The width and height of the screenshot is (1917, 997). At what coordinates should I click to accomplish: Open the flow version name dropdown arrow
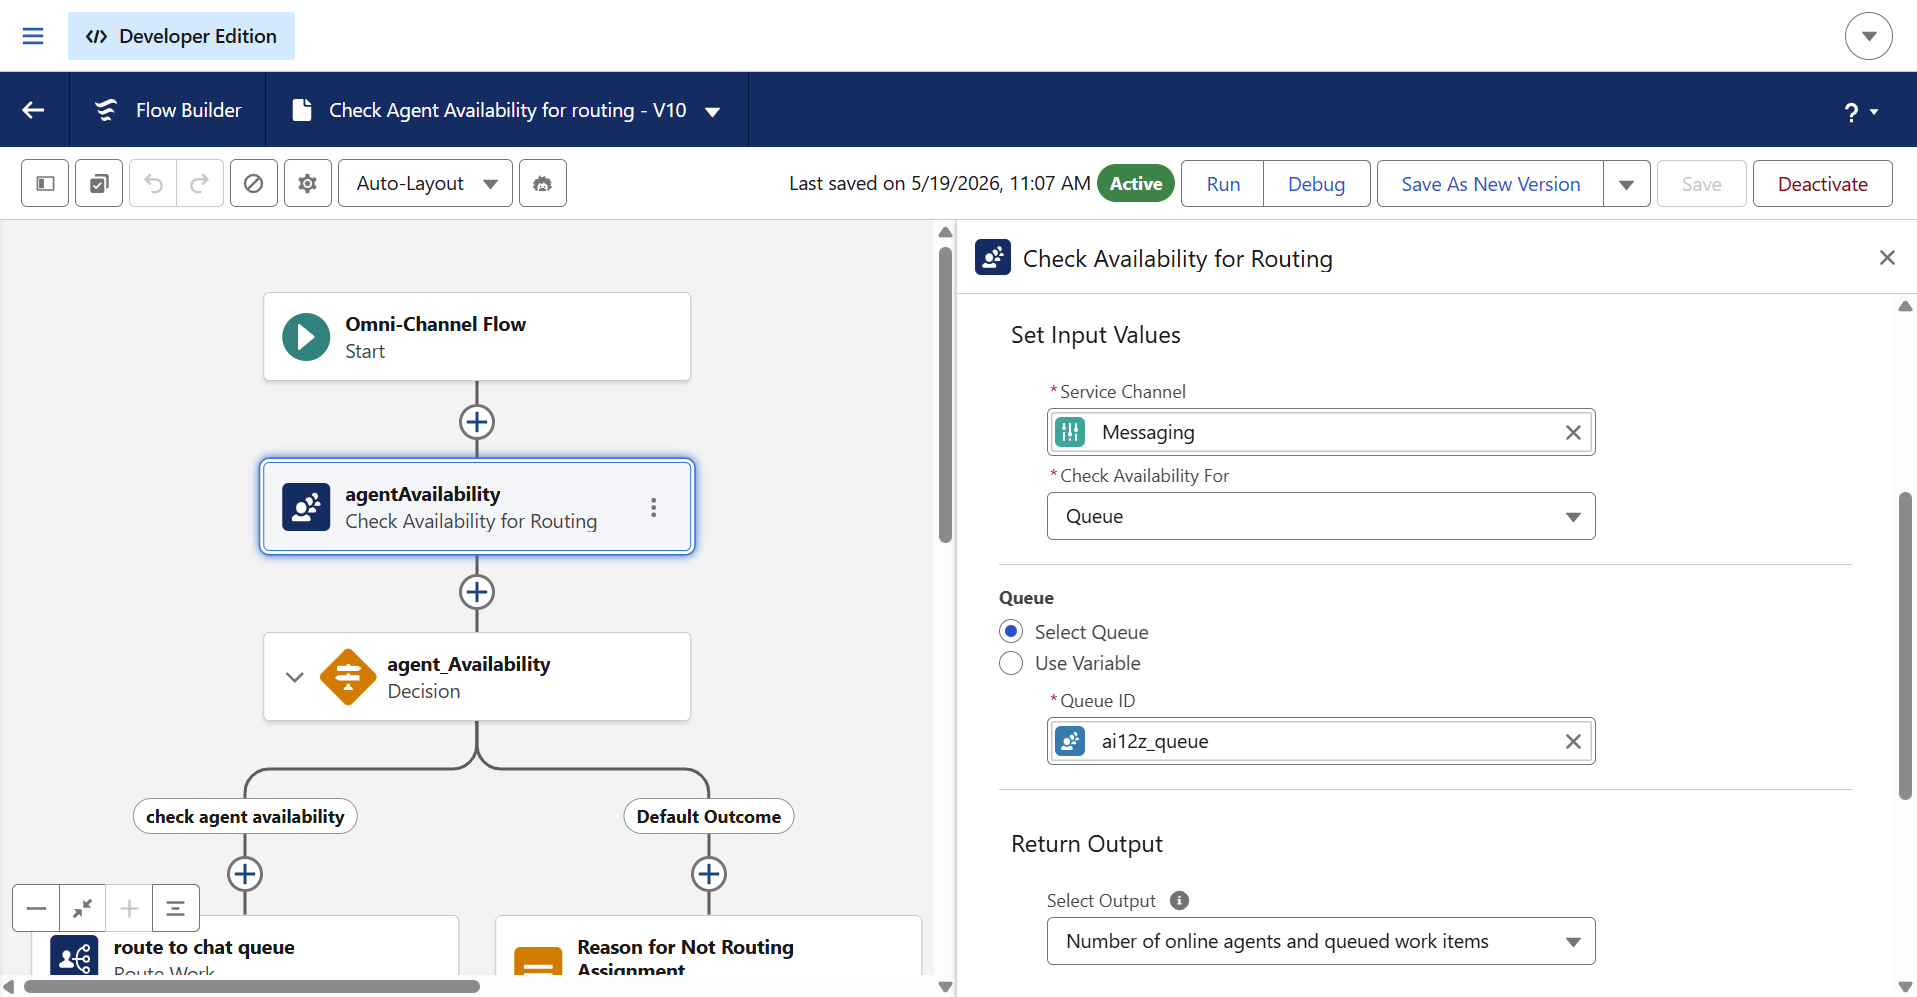pyautogui.click(x=713, y=111)
